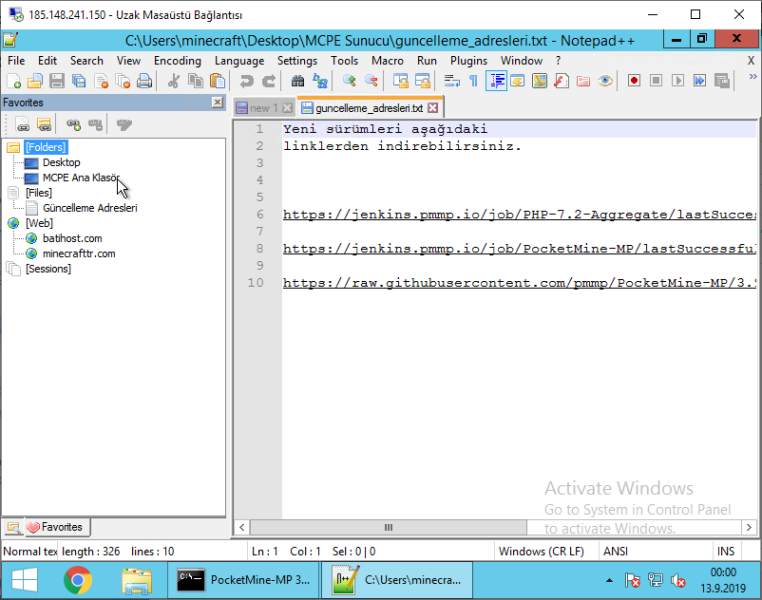
Task: Select Güncelleme Adresleri file favorite
Action: [x=90, y=208]
